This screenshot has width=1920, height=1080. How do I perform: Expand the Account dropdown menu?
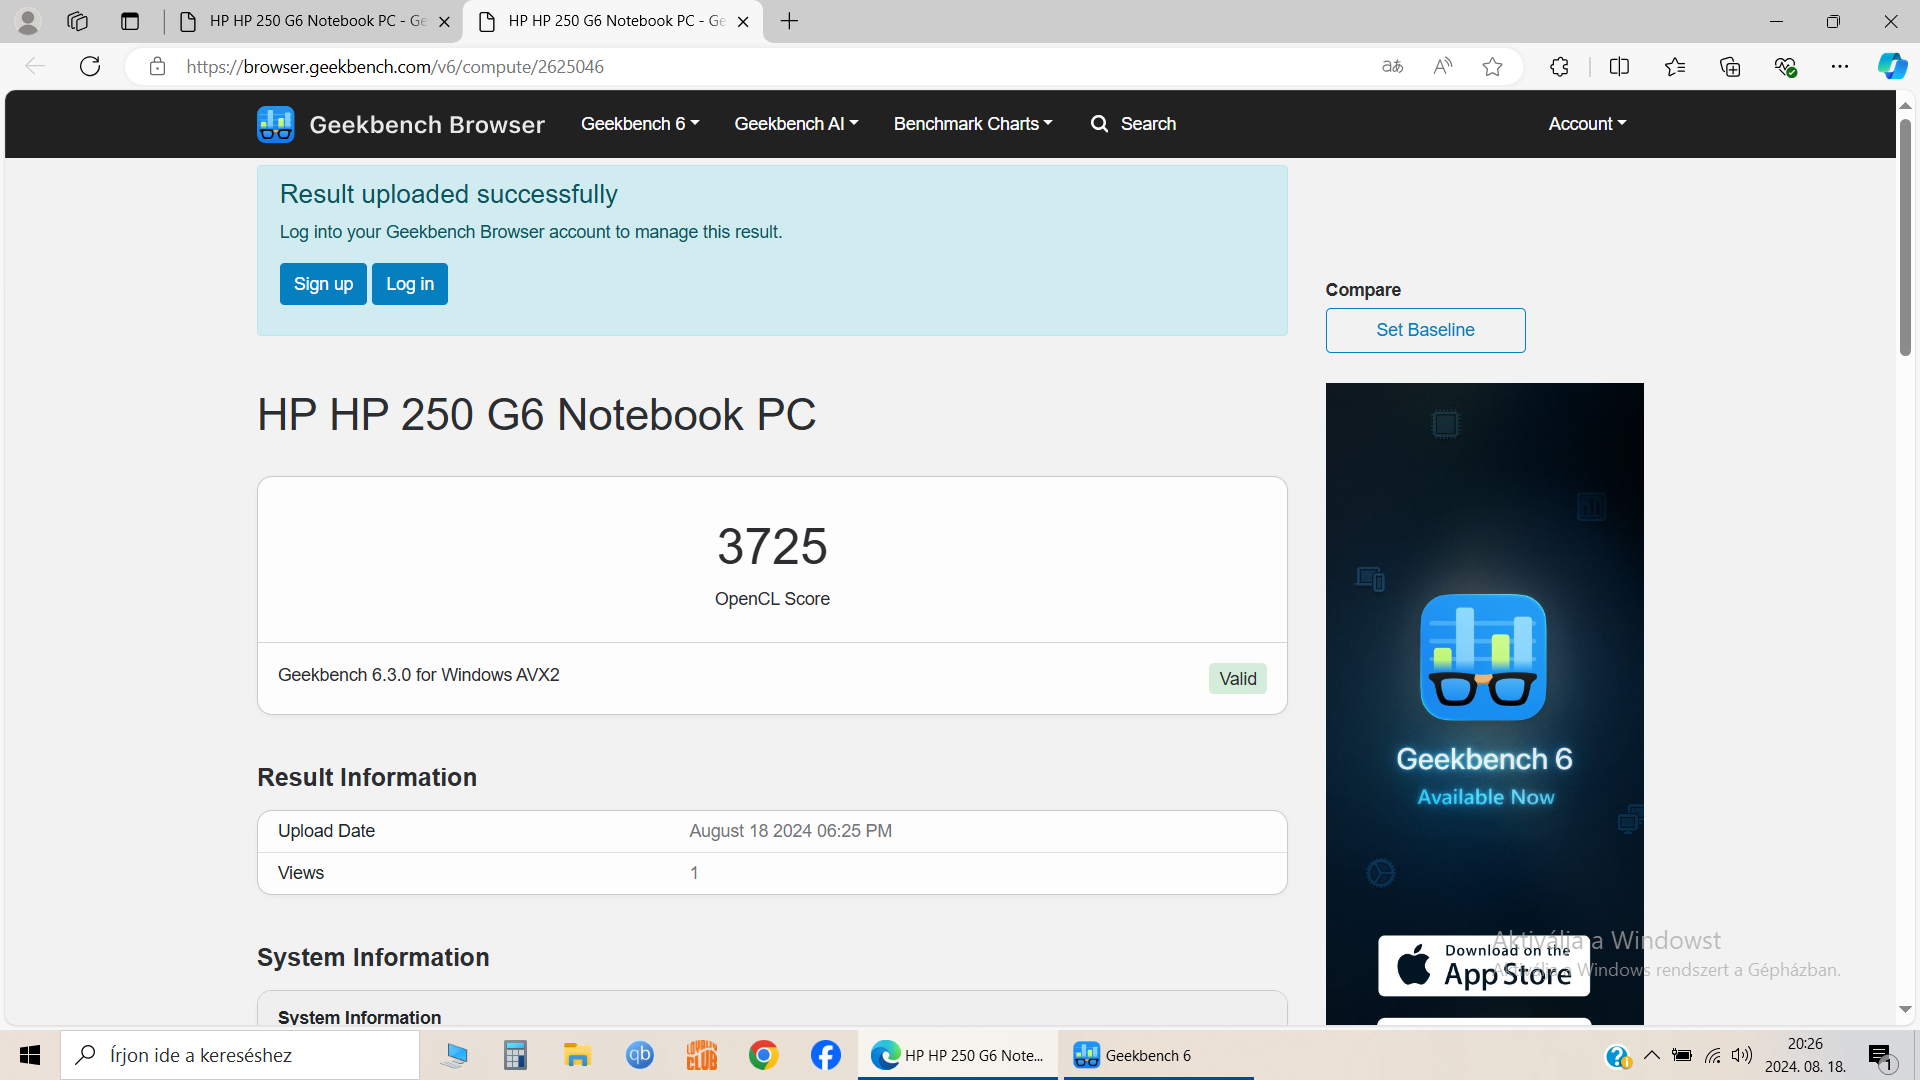[x=1587, y=124]
